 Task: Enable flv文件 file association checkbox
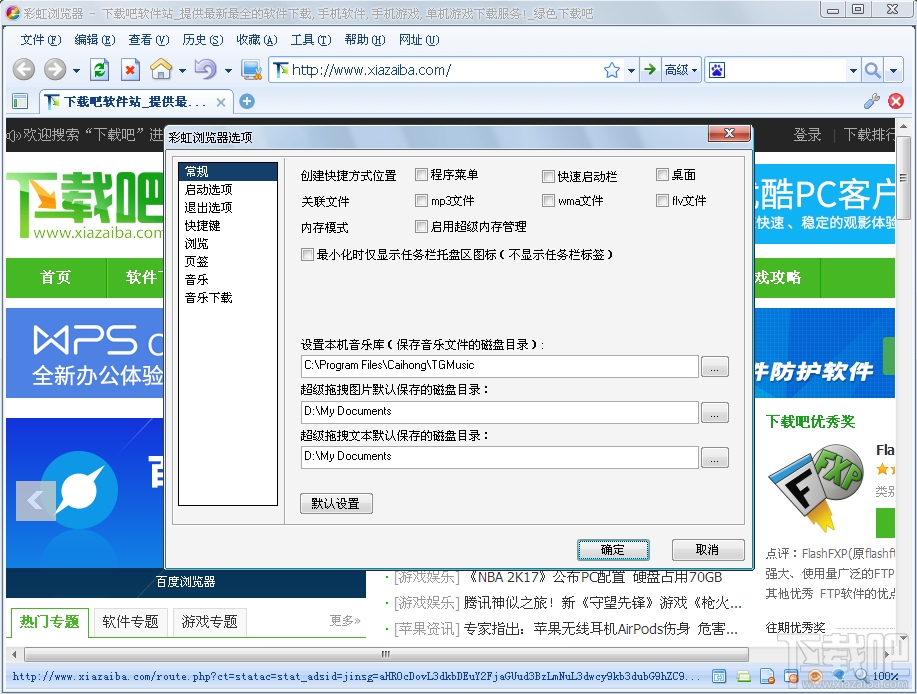(x=662, y=201)
